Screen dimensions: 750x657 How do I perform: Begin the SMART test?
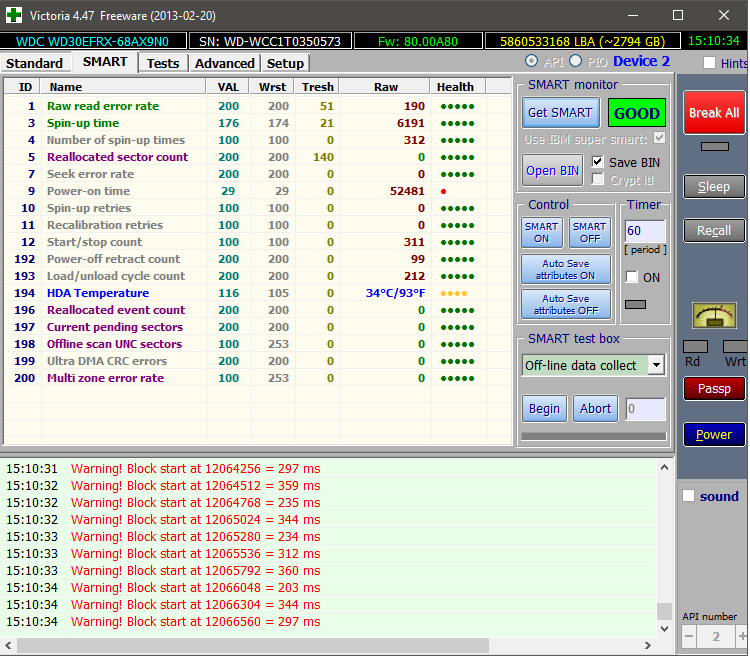(544, 408)
